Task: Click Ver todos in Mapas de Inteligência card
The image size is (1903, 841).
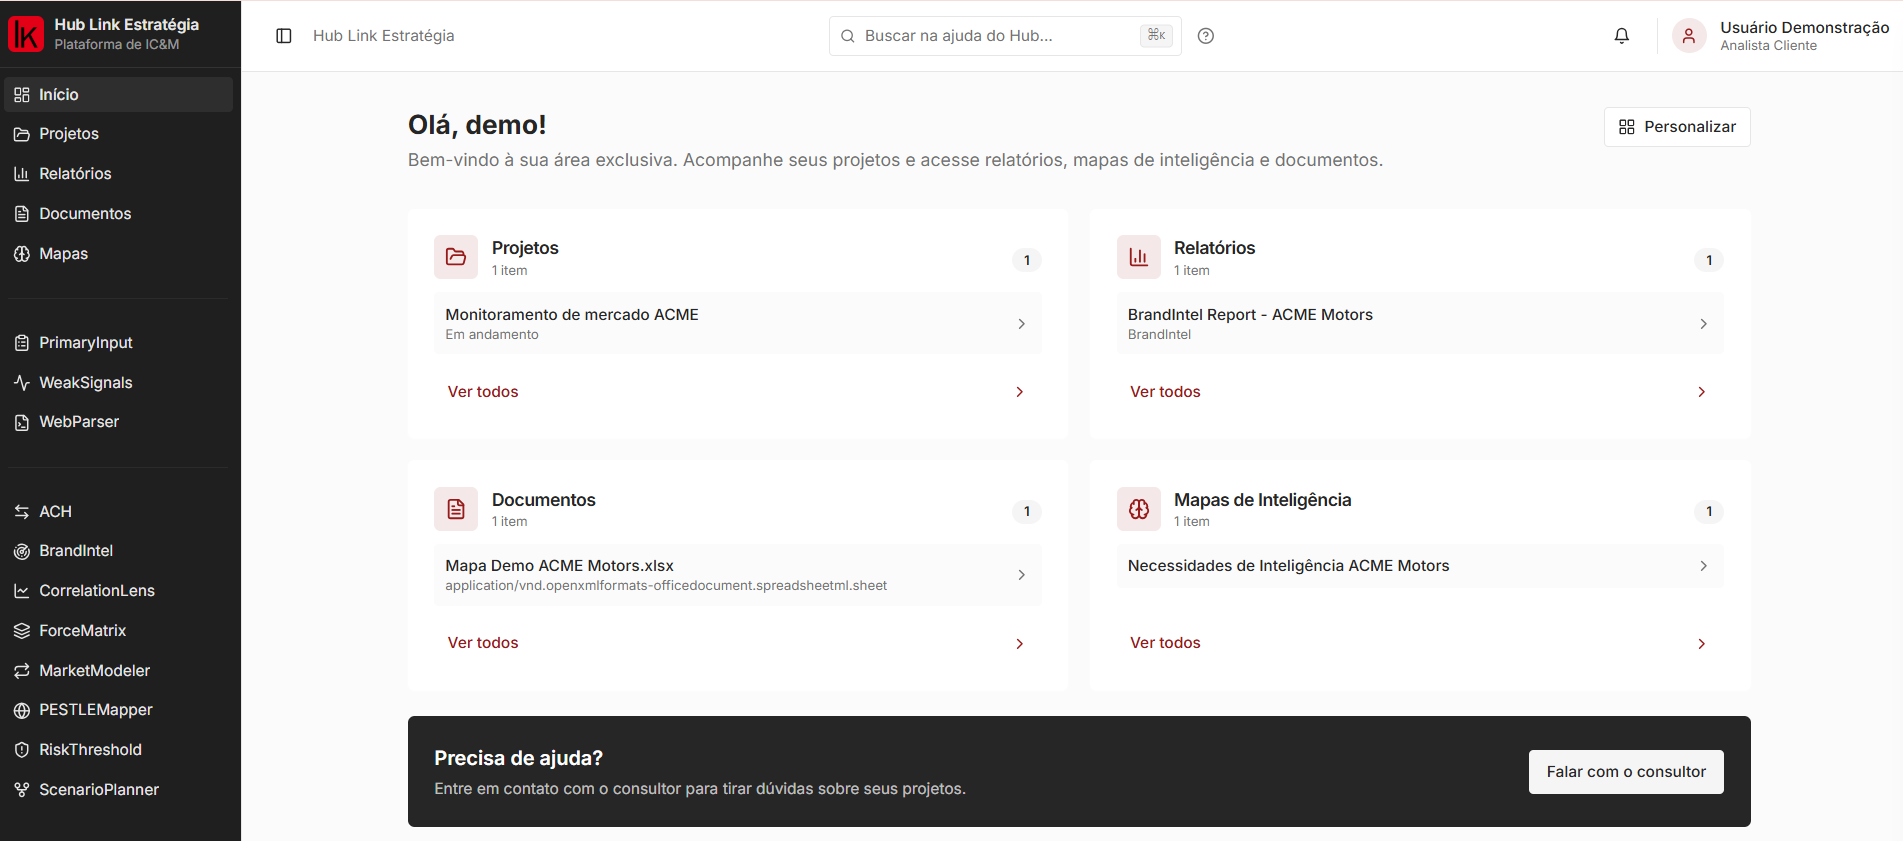Action: [x=1420, y=643]
